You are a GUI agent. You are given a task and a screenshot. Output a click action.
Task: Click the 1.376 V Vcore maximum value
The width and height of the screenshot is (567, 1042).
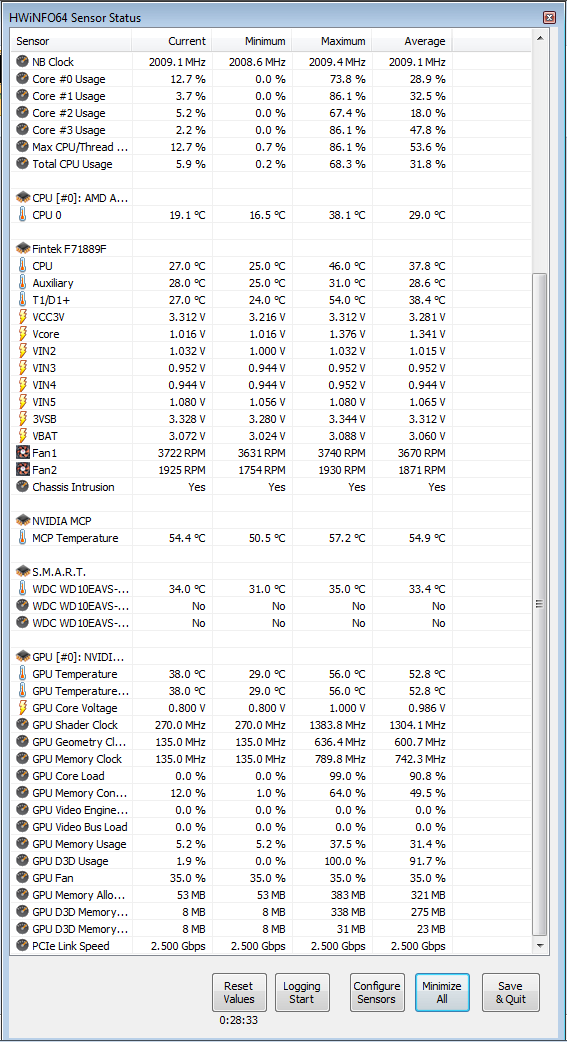coord(346,334)
